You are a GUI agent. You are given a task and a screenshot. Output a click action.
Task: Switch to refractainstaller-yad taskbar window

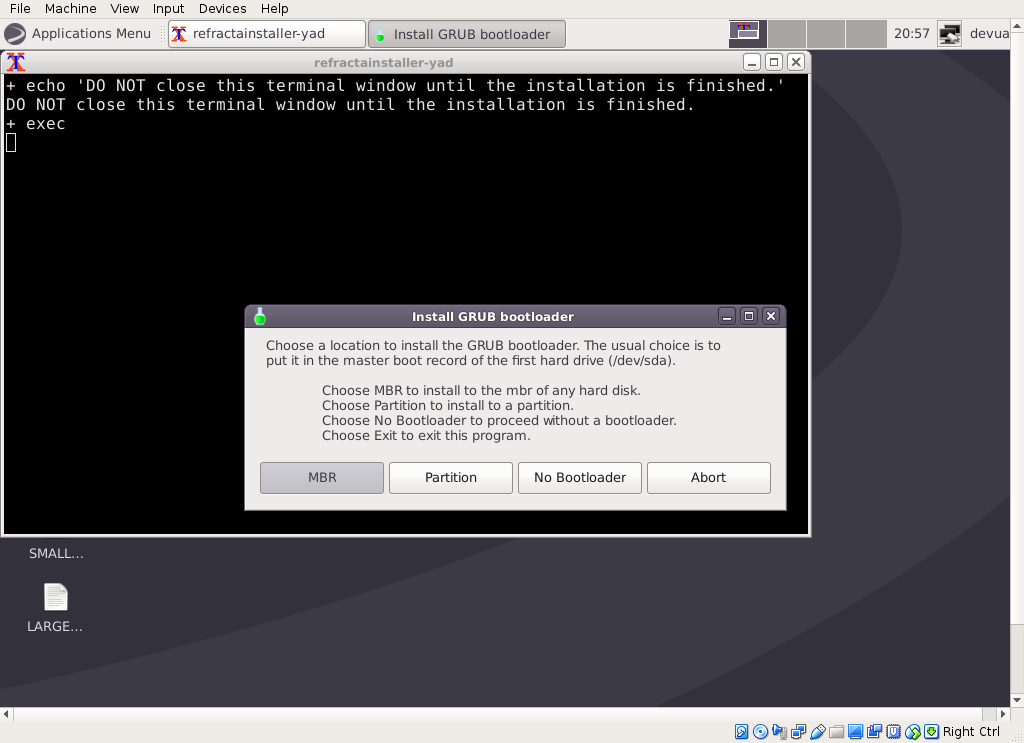point(266,34)
